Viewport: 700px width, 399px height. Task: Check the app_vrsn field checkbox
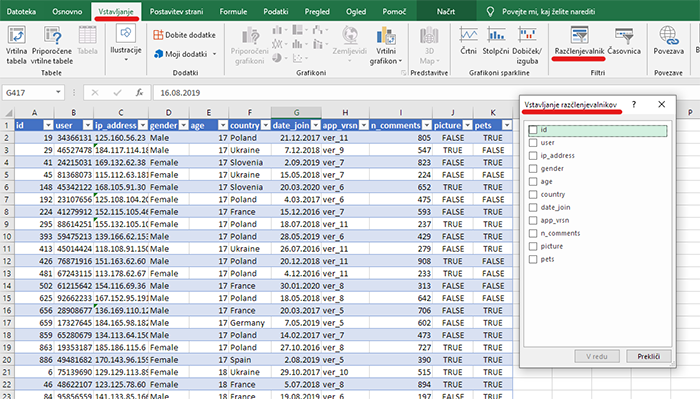(x=533, y=220)
